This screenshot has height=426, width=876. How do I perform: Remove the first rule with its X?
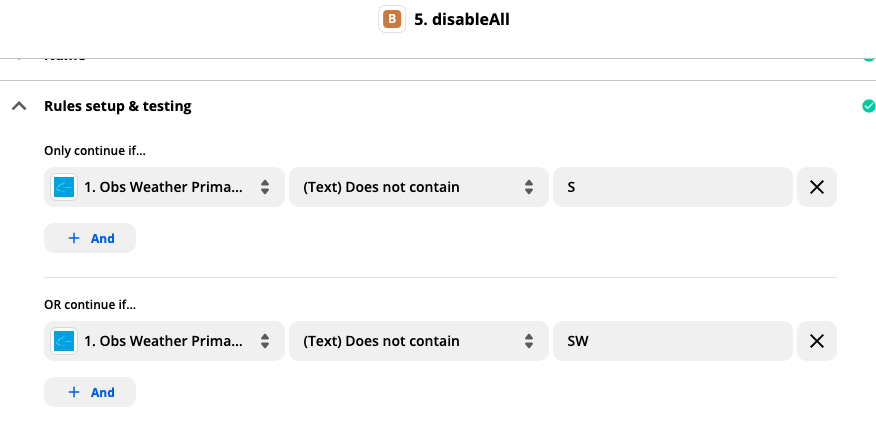816,187
